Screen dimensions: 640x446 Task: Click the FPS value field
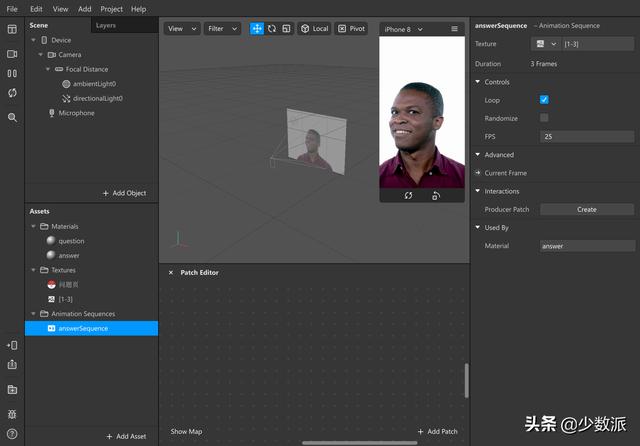[587, 136]
